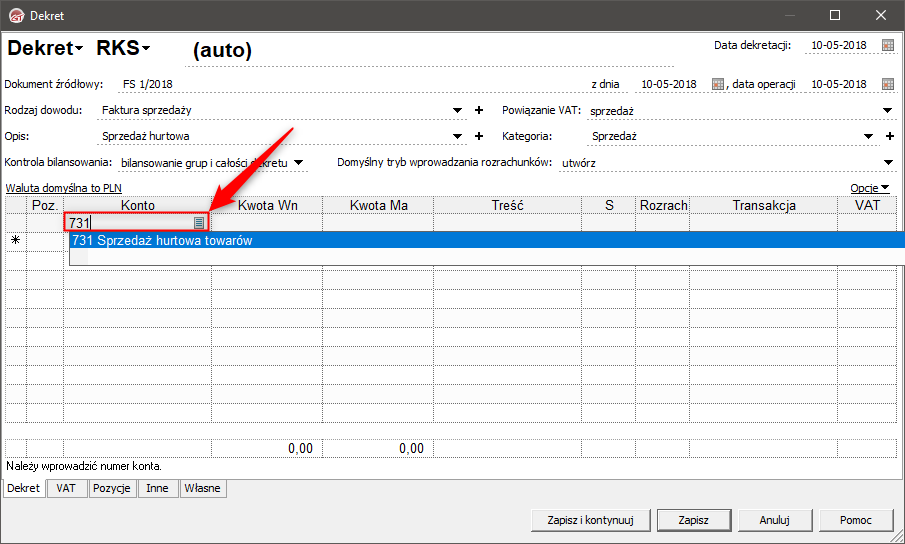Click the Dekret application icon in title bar
Image resolution: width=905 pixels, height=544 pixels.
click(x=16, y=16)
